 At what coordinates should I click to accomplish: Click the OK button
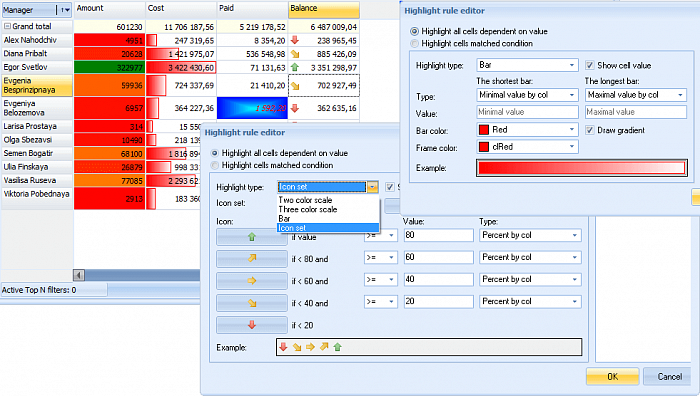point(612,376)
